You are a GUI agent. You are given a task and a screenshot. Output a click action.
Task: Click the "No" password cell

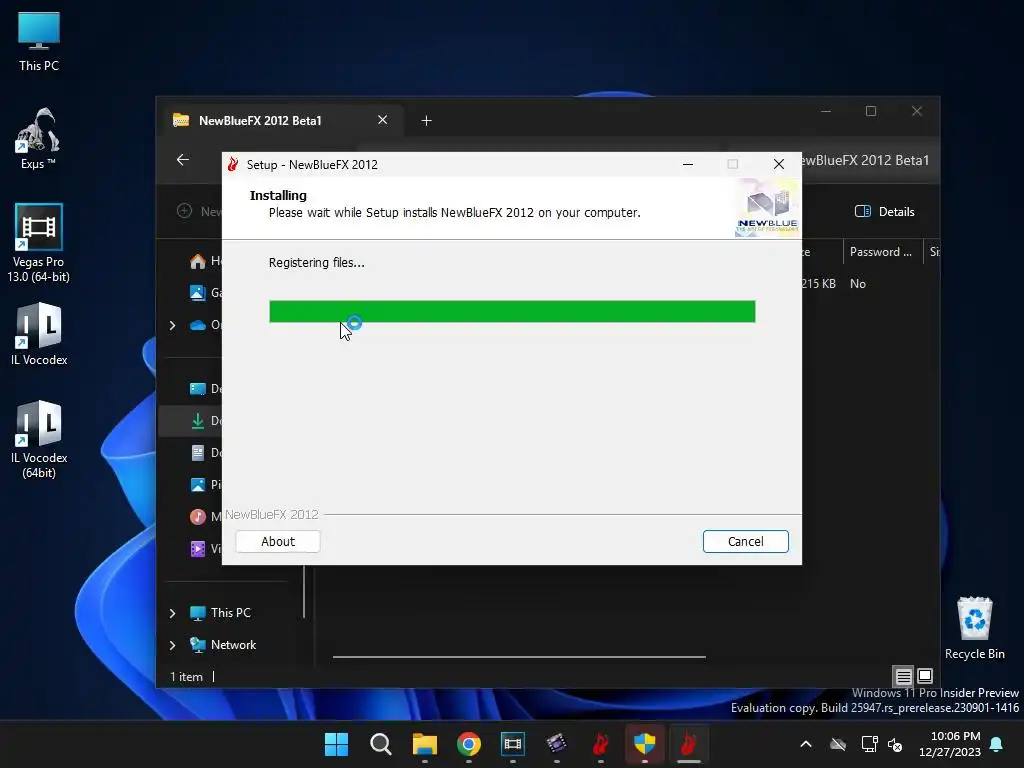point(857,283)
